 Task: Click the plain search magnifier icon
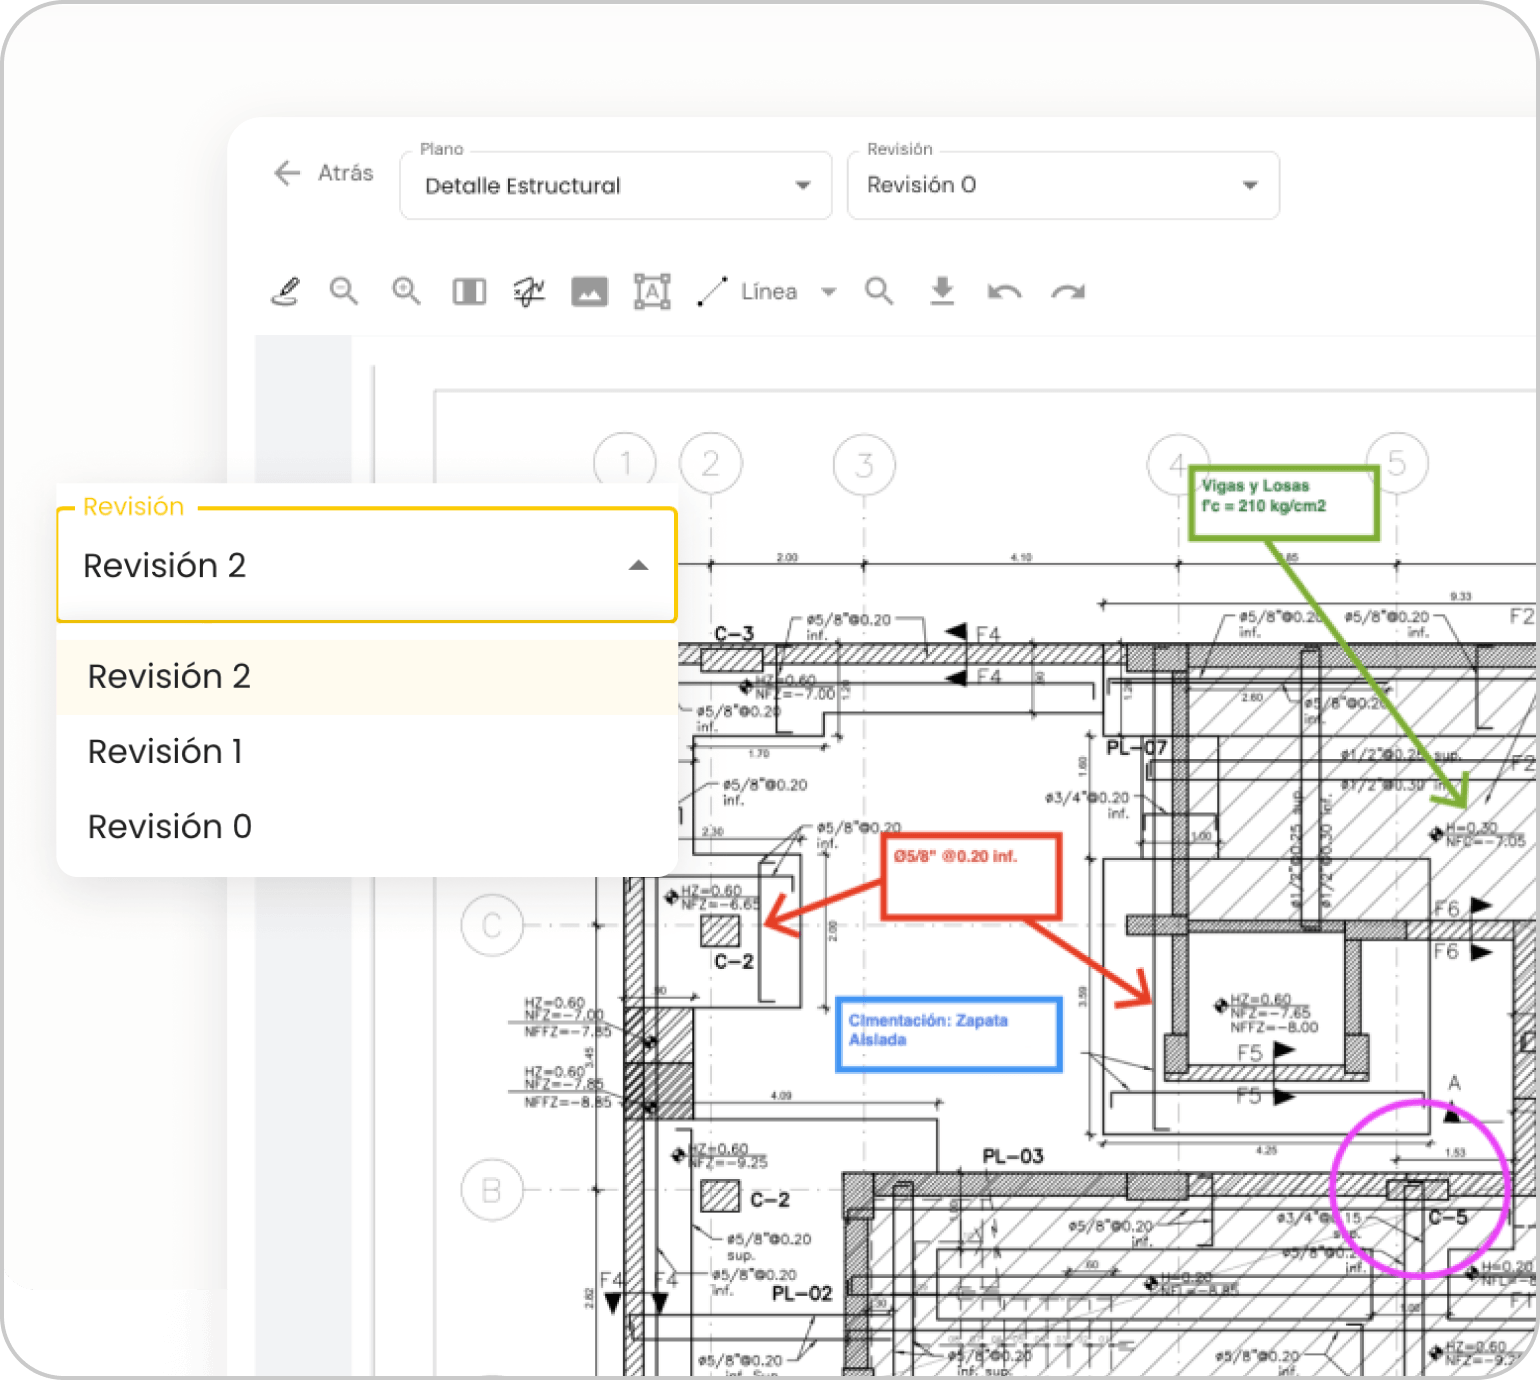tap(879, 291)
